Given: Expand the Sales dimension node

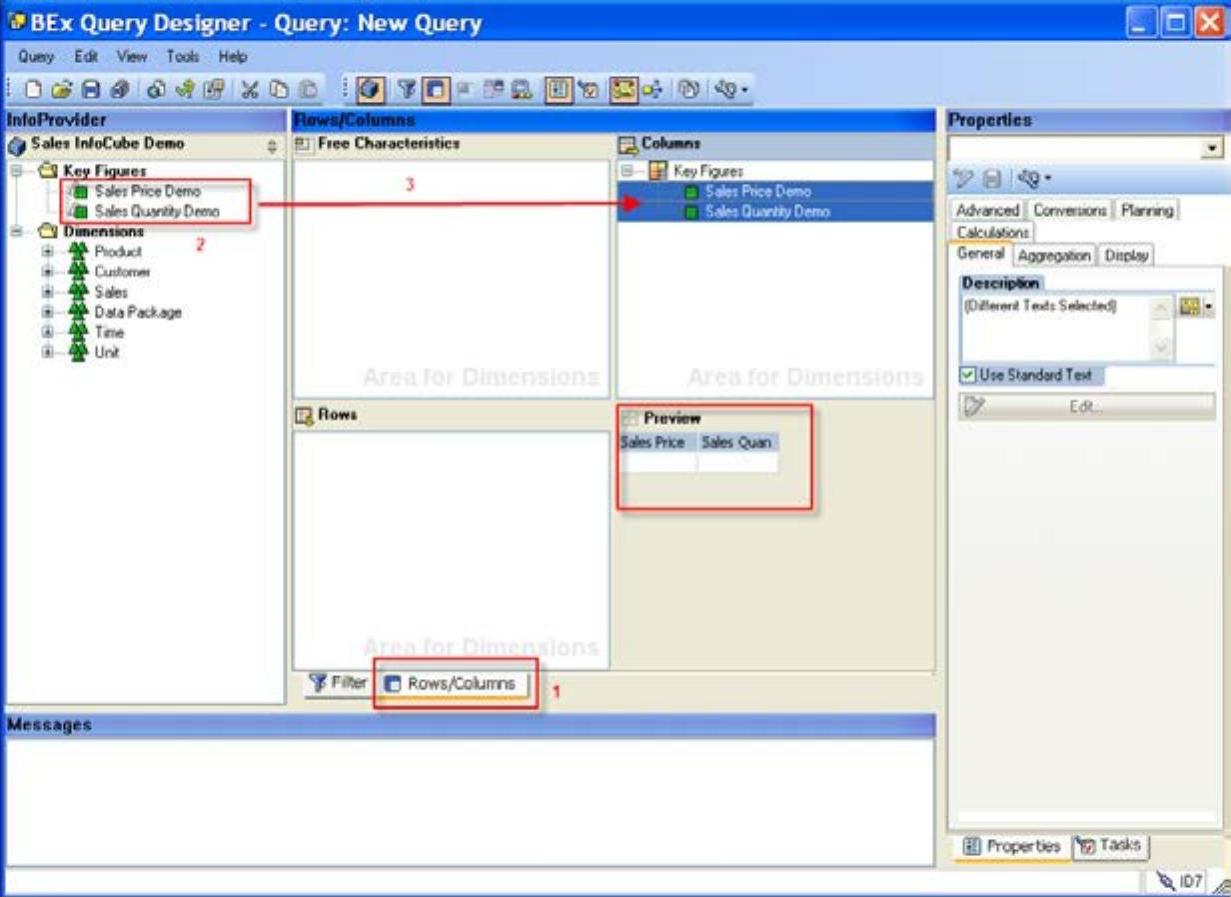Looking at the screenshot, I should click(x=48, y=292).
